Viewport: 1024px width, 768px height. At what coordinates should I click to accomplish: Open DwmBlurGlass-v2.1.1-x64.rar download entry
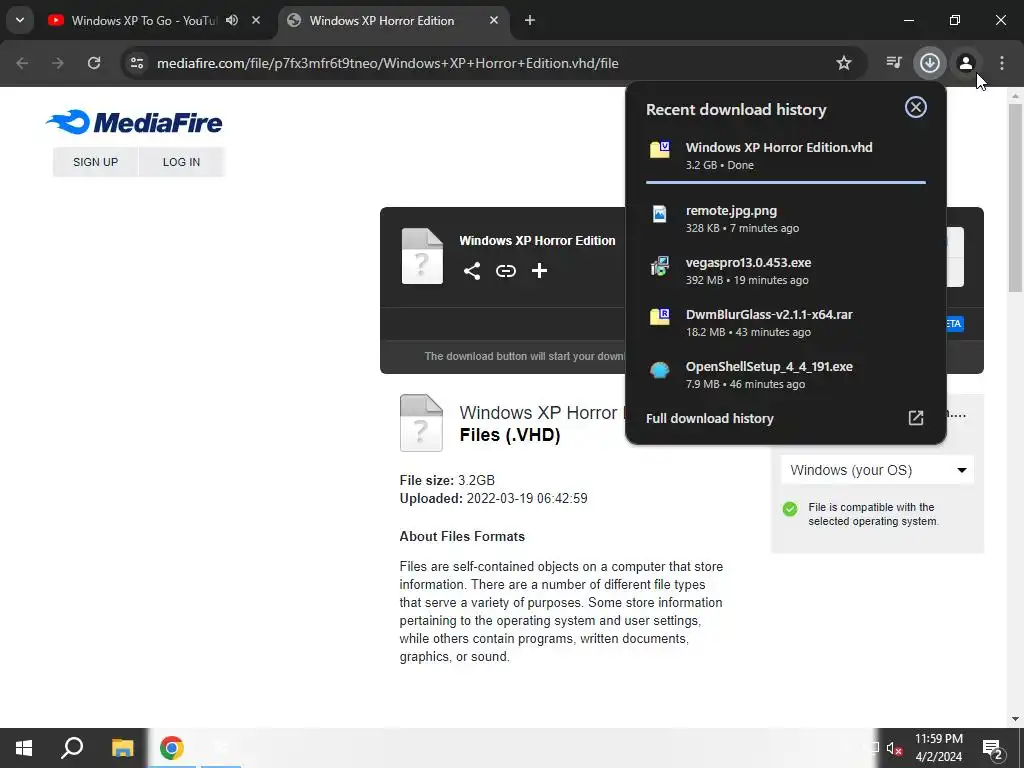coord(786,323)
